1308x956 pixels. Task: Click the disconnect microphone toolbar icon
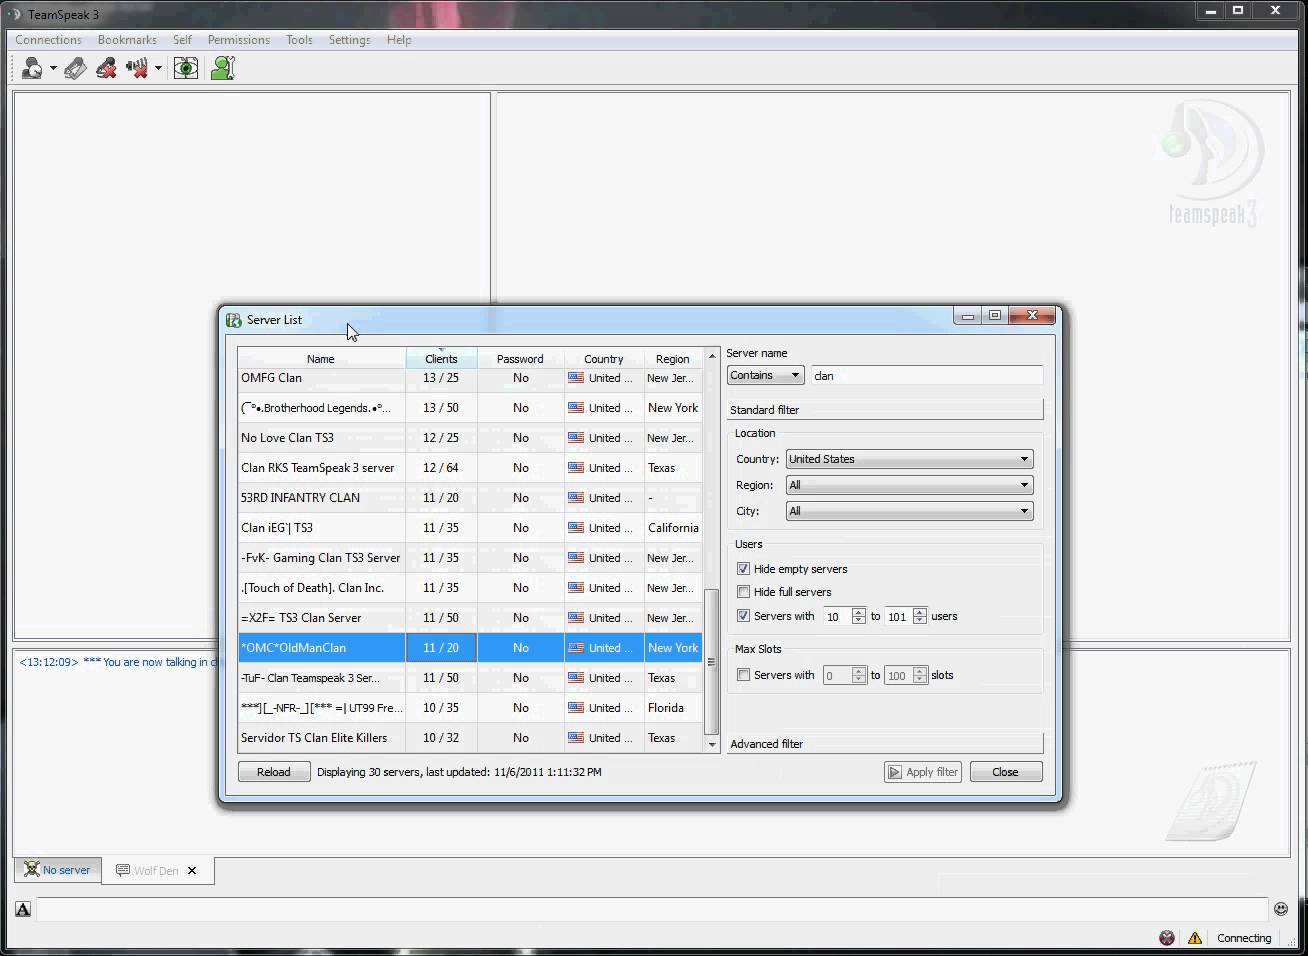(106, 68)
